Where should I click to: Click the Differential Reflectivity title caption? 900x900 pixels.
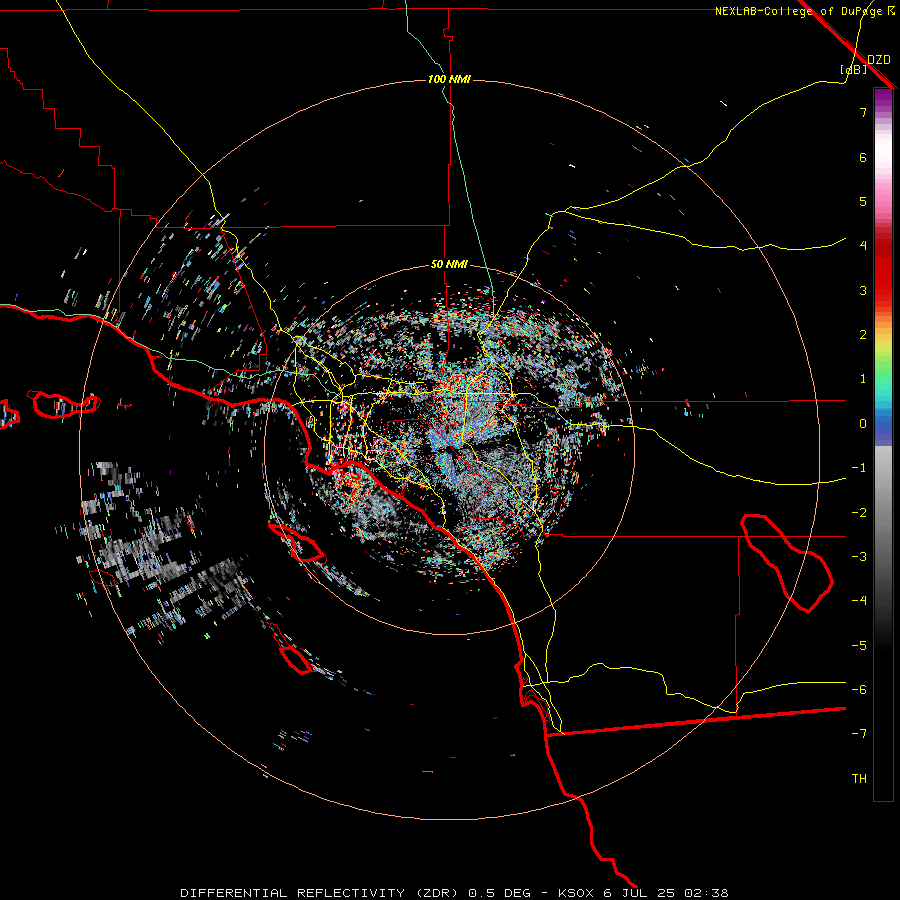(x=454, y=893)
